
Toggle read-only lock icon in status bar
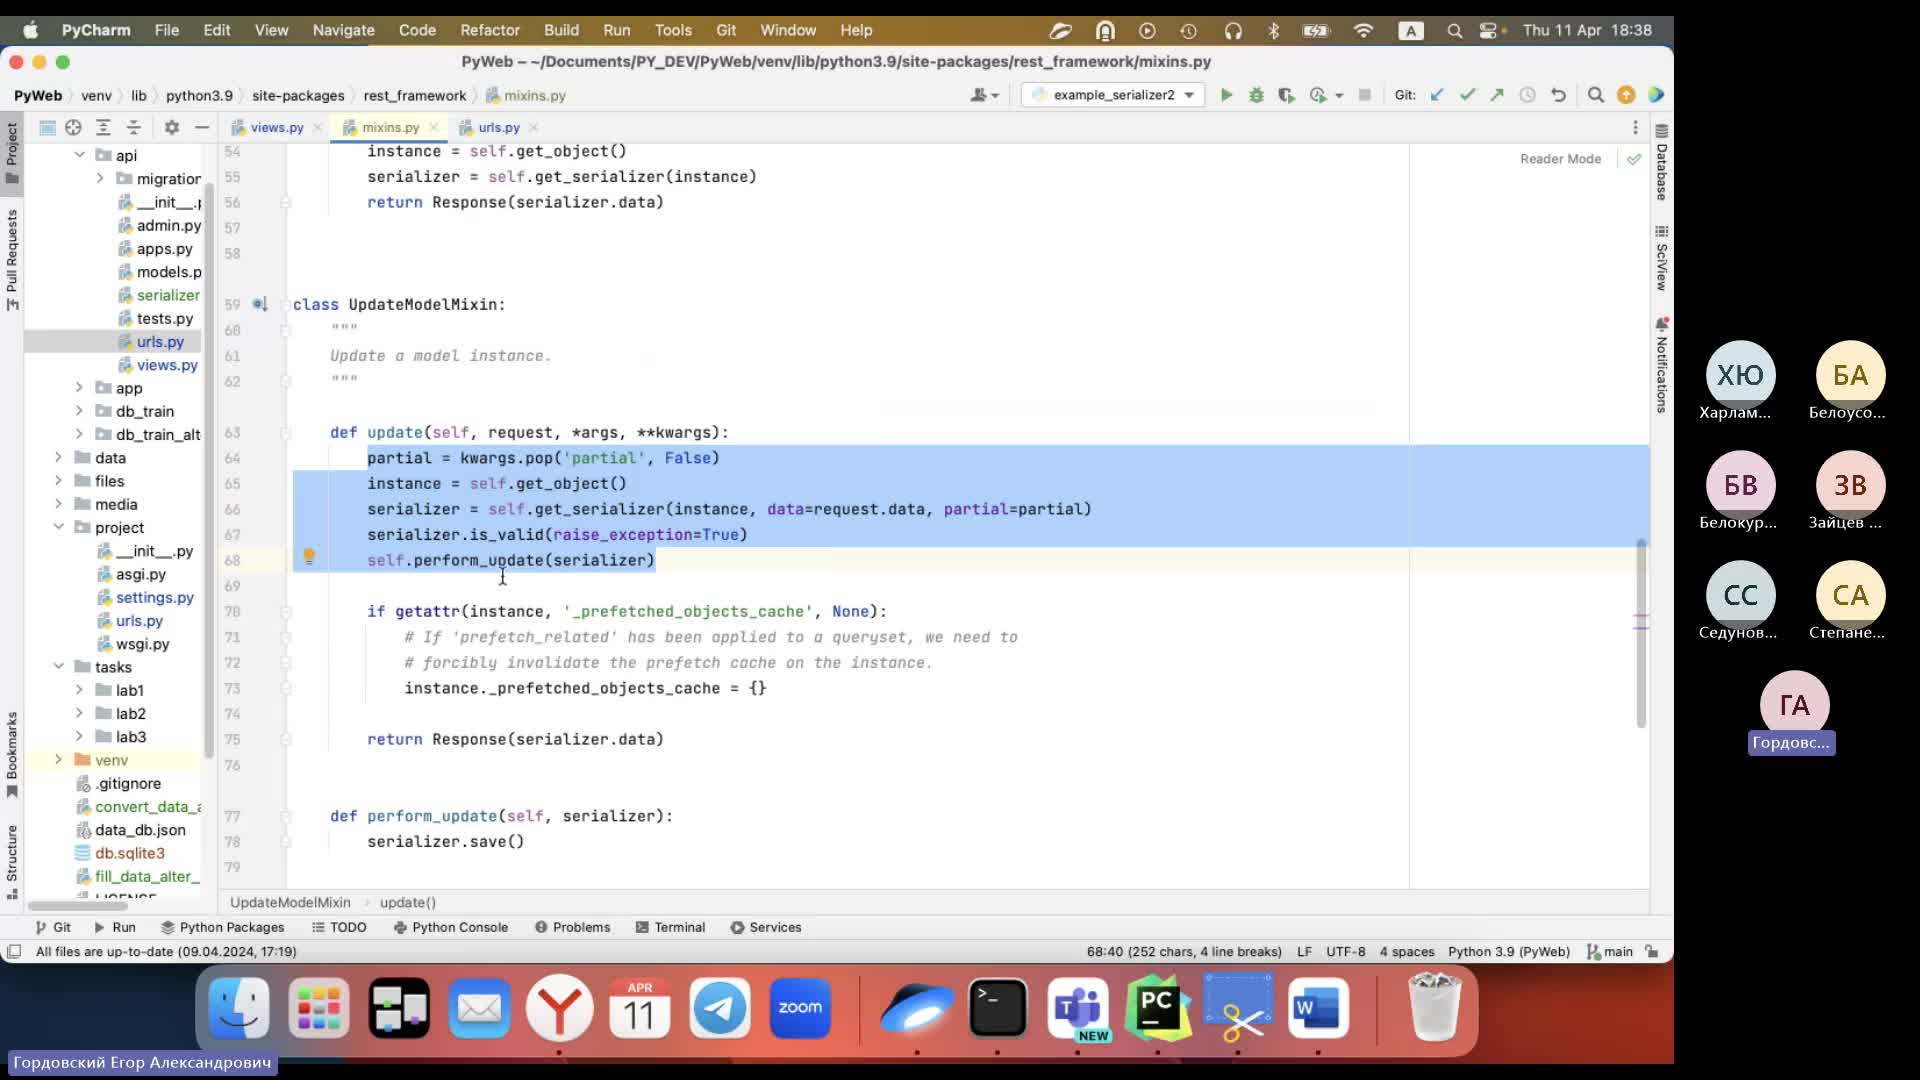pyautogui.click(x=1652, y=952)
